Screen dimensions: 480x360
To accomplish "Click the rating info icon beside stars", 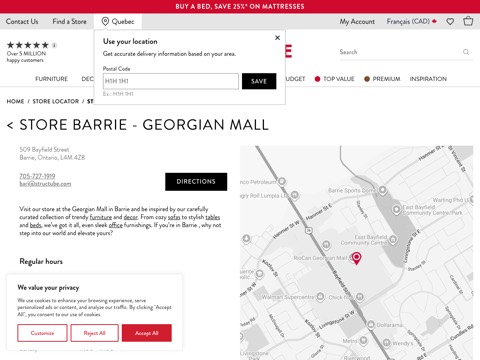I will (x=54, y=45).
